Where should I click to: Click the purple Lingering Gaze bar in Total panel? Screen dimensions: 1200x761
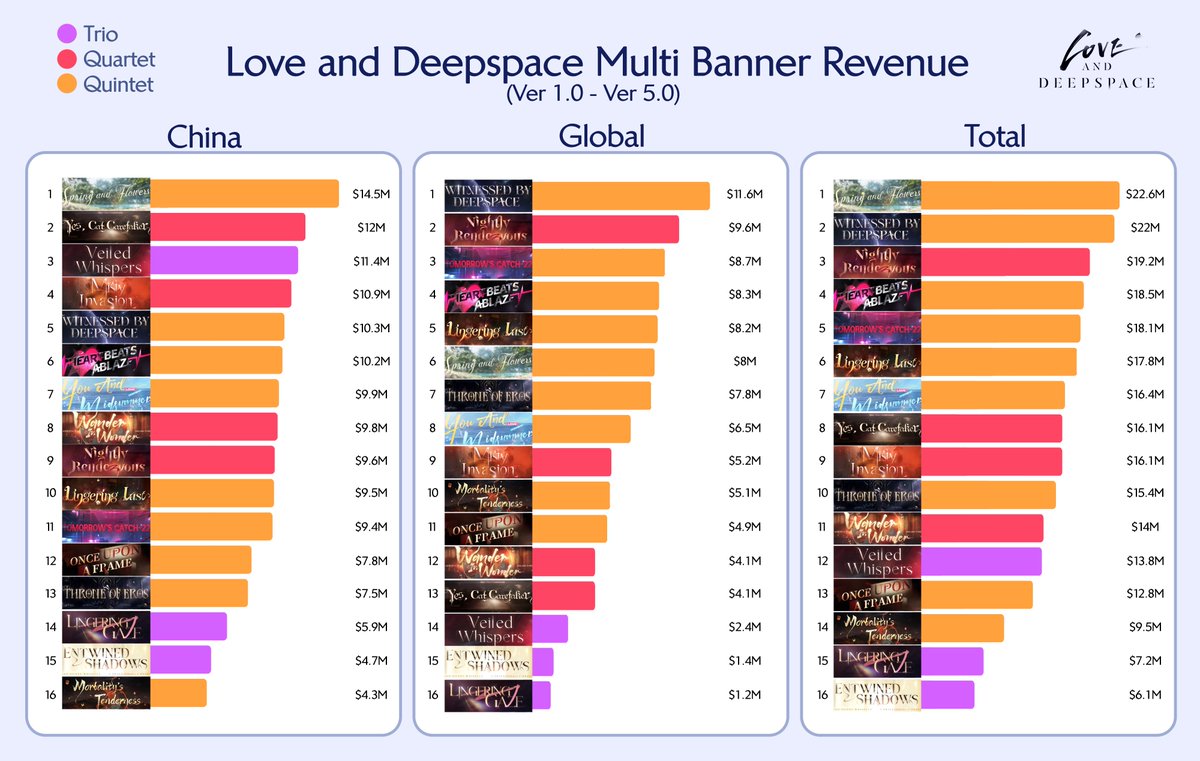click(x=952, y=661)
